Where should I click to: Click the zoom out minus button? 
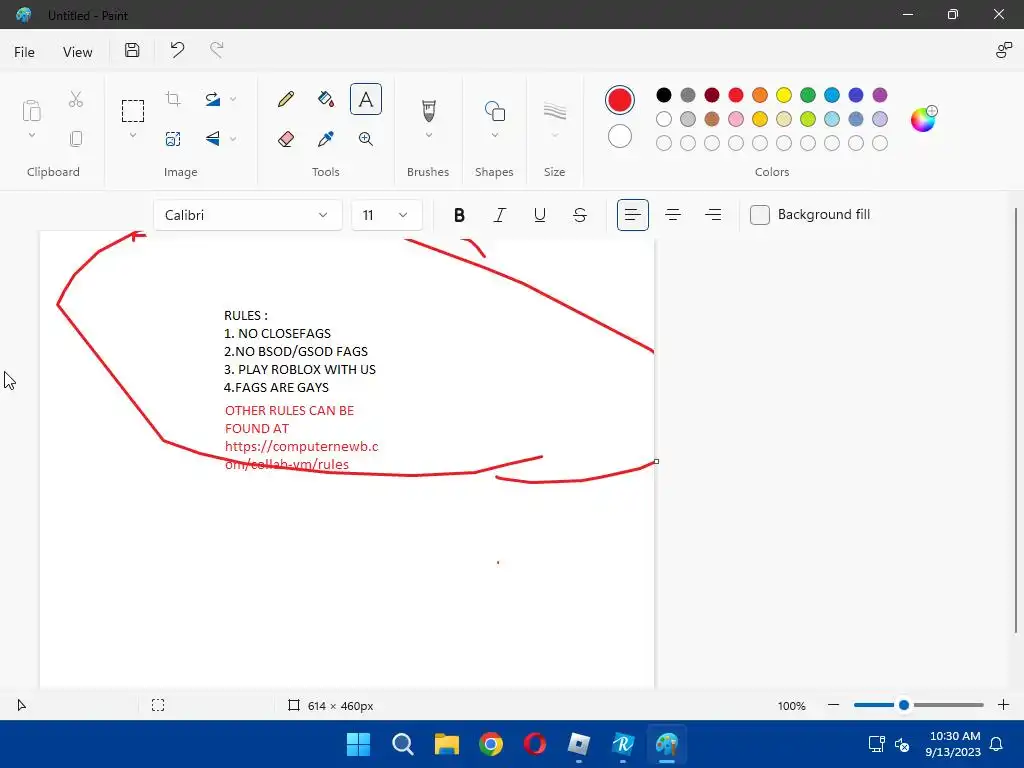833,705
